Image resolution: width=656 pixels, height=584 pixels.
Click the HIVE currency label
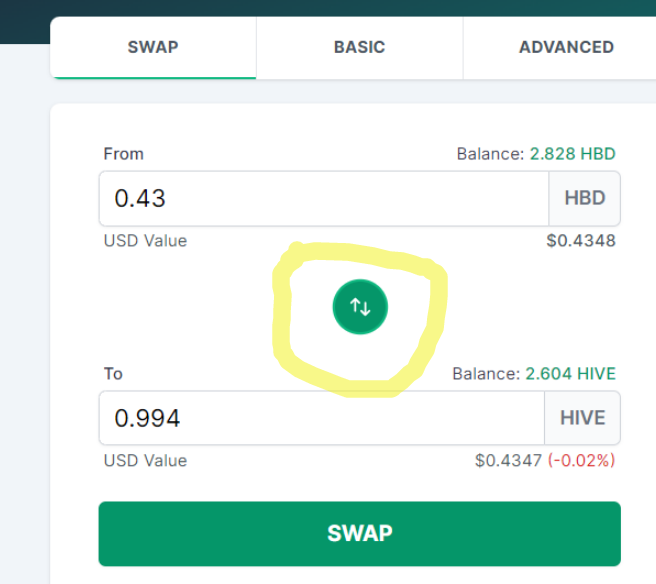pyautogui.click(x=582, y=418)
